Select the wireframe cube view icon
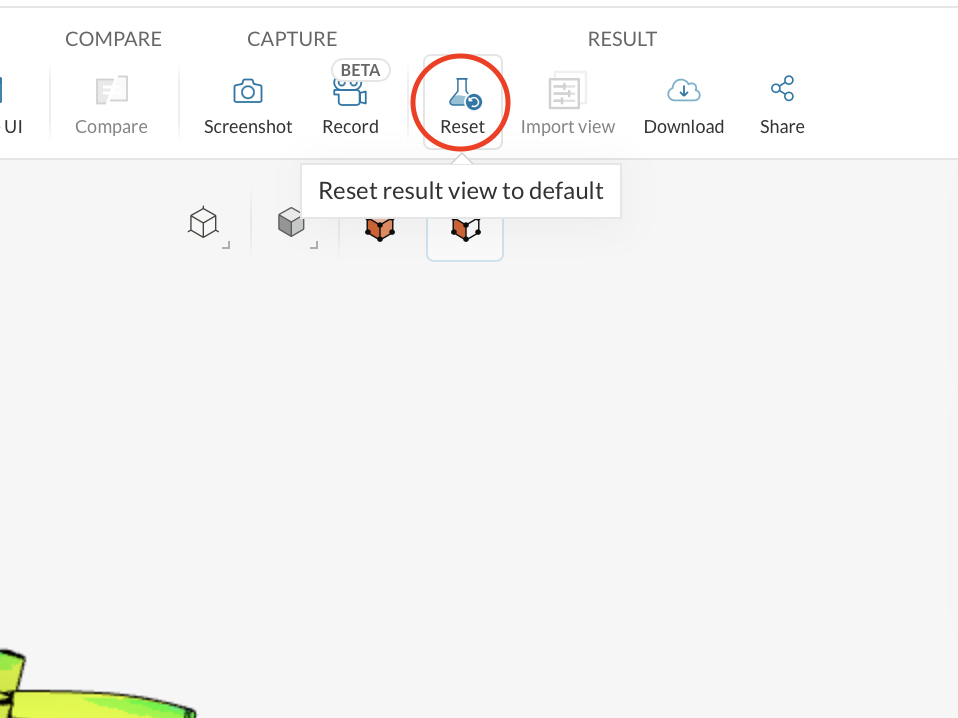 click(203, 222)
